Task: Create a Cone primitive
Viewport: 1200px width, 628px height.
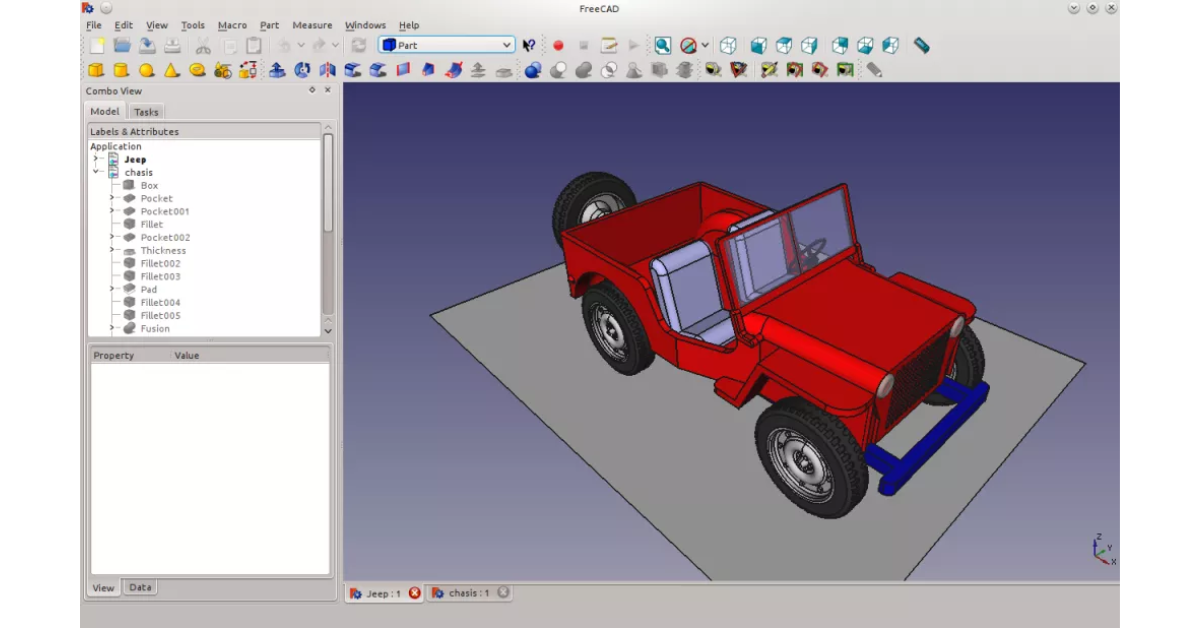Action: [171, 70]
